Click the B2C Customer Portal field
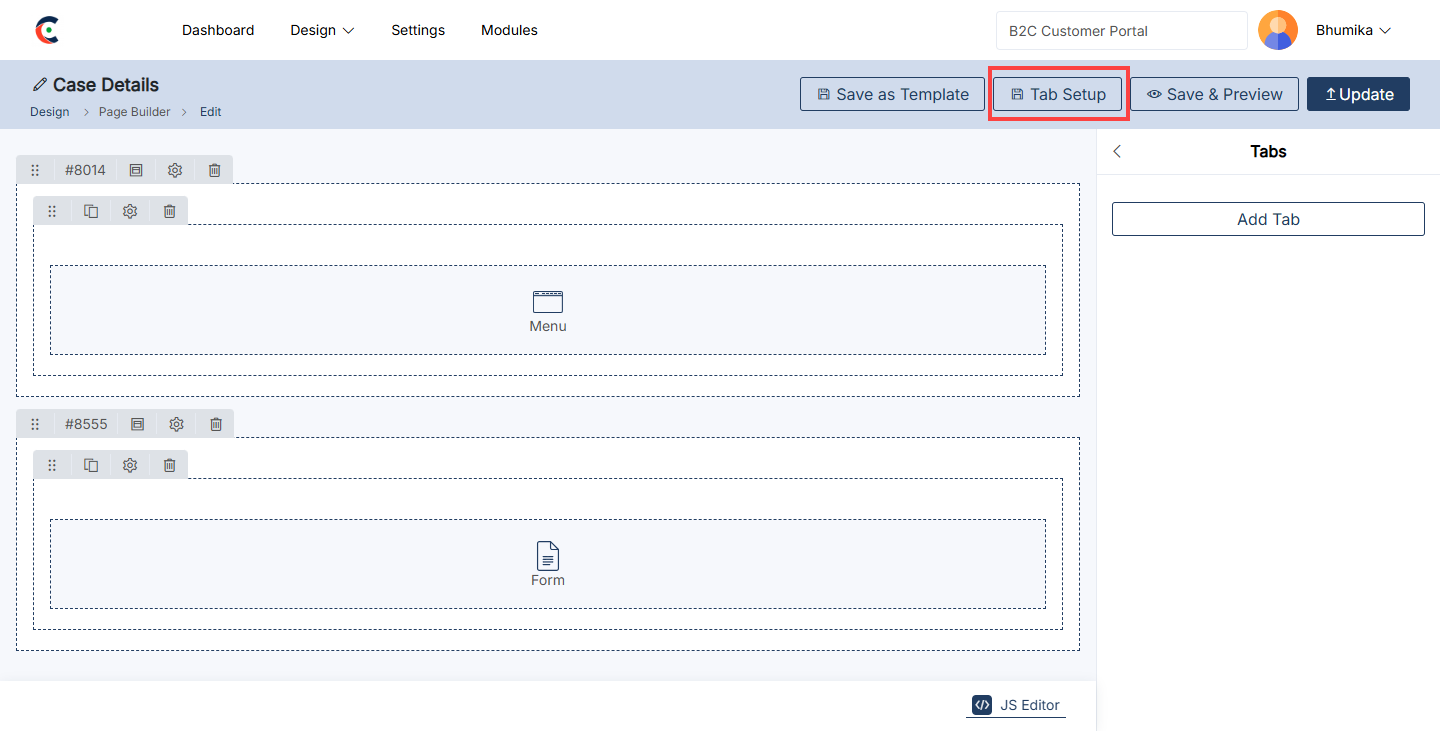This screenshot has width=1440, height=731. (x=1120, y=31)
